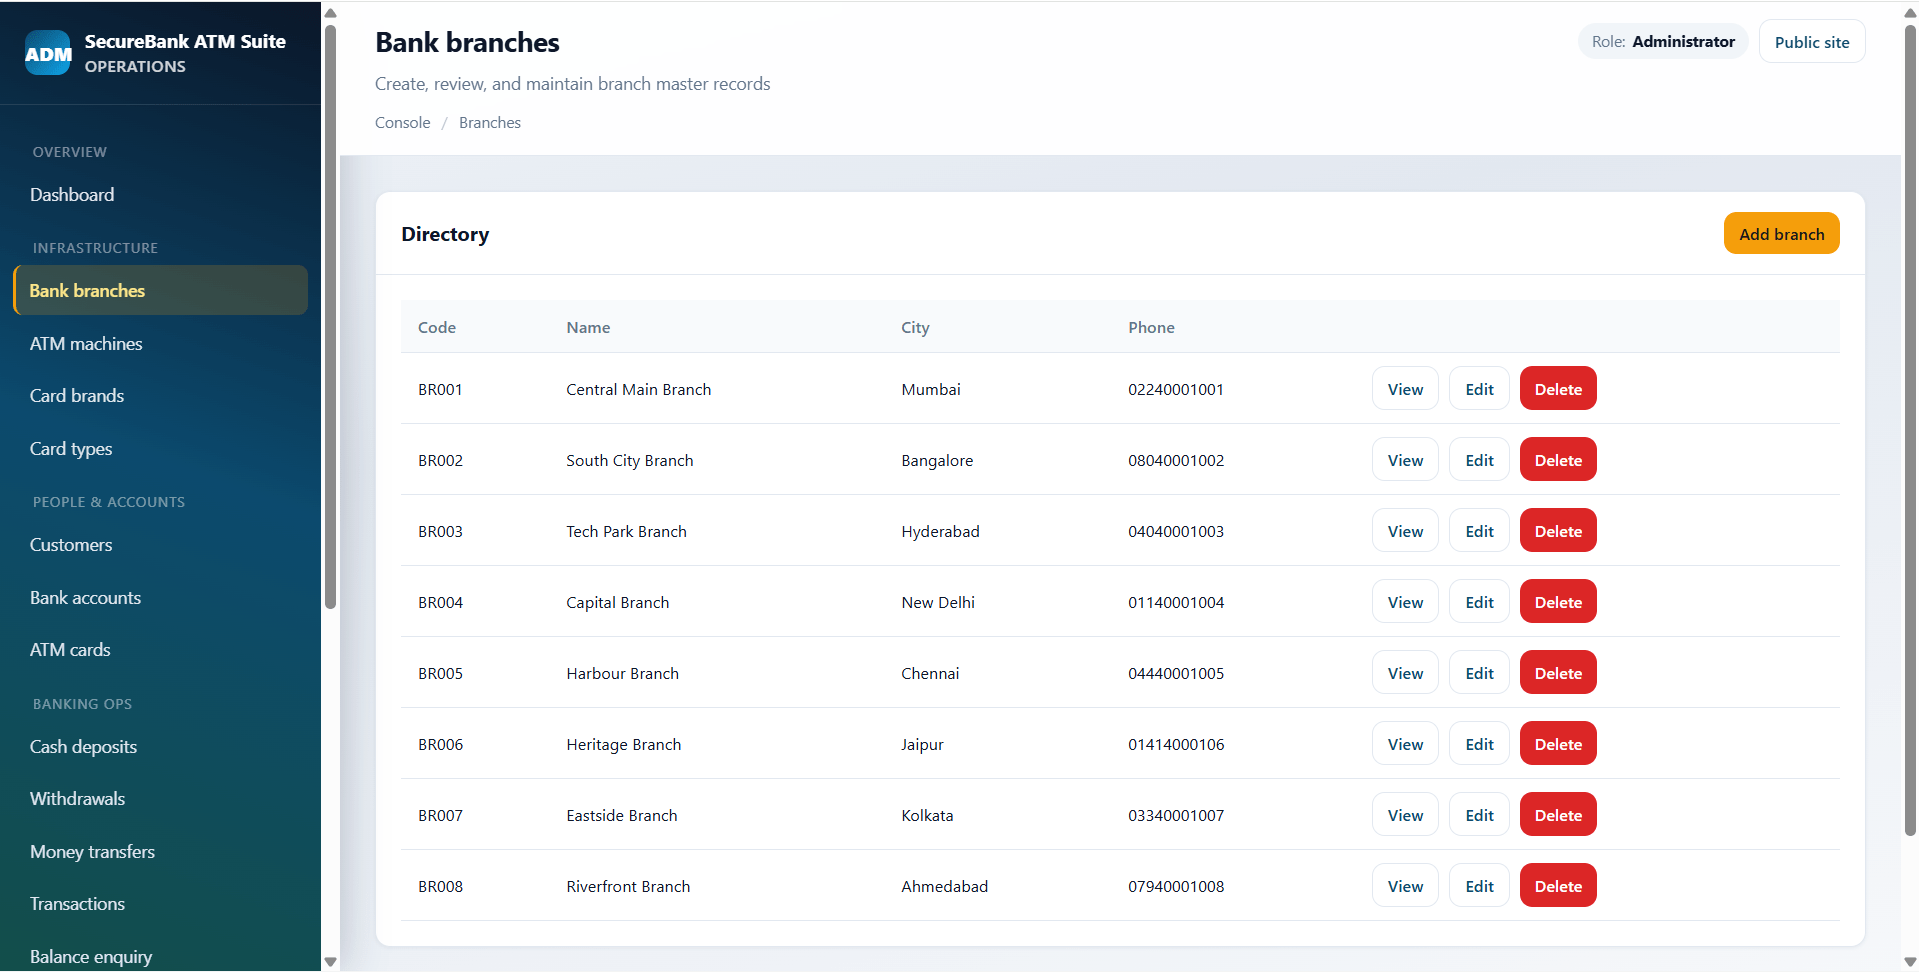Open Card types section
This screenshot has height=972, width=1919.
tap(71, 449)
